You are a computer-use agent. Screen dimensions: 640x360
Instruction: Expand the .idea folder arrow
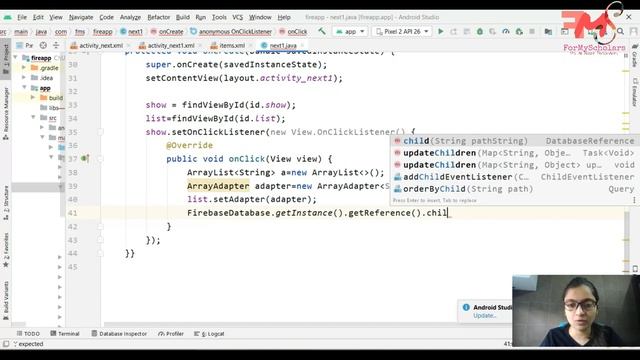click(24, 78)
